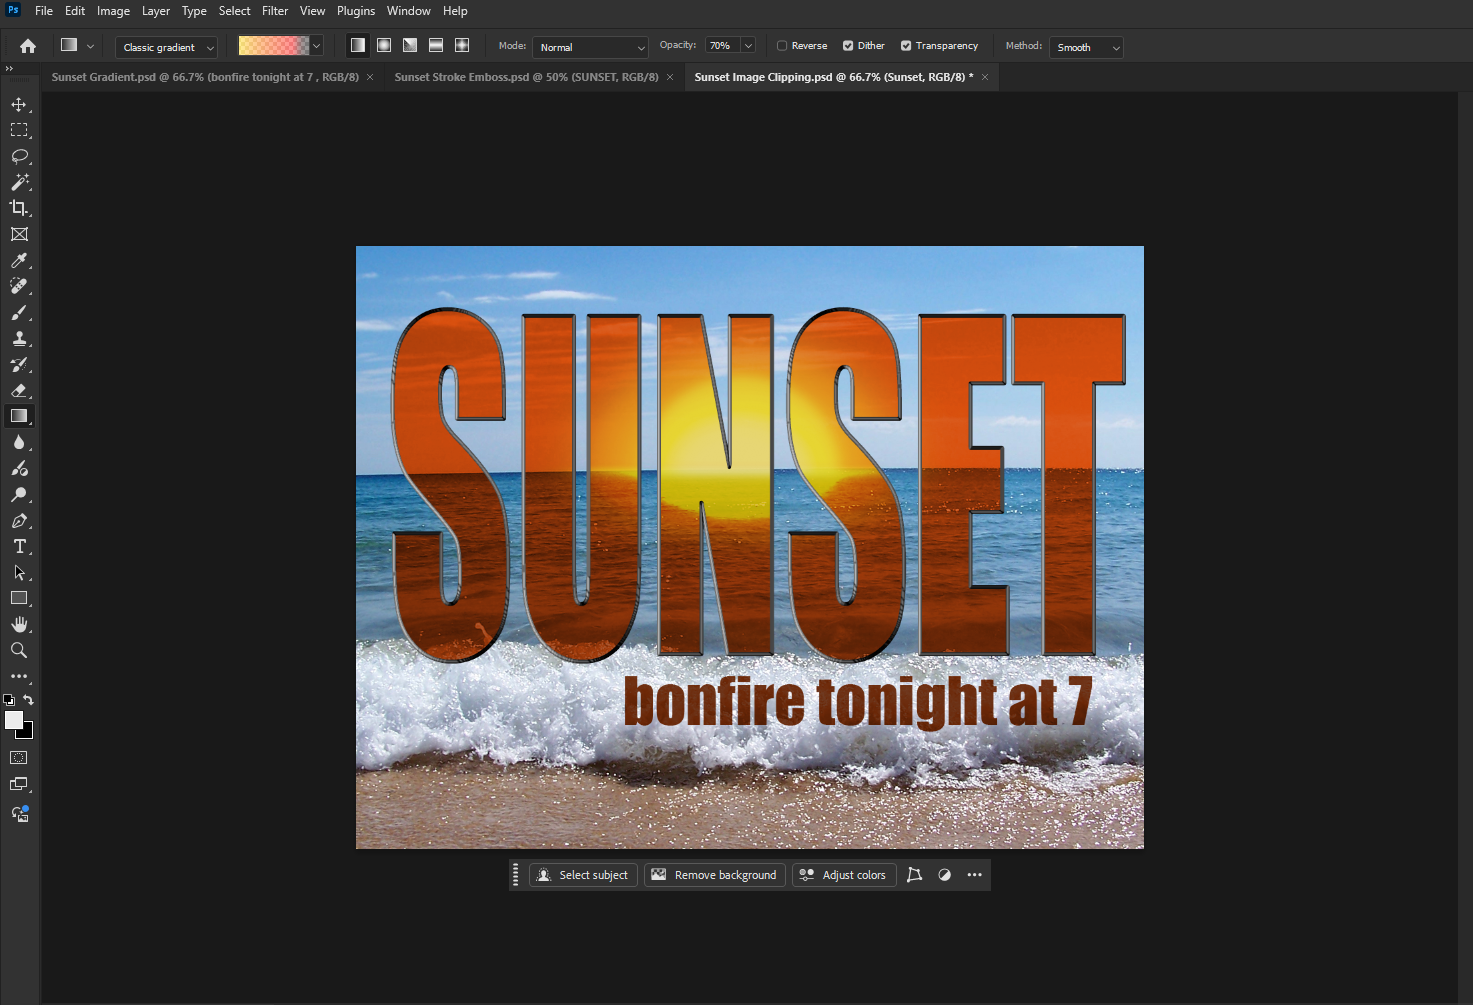Open the gradient preset color swatch
The height and width of the screenshot is (1005, 1473).
tap(272, 45)
